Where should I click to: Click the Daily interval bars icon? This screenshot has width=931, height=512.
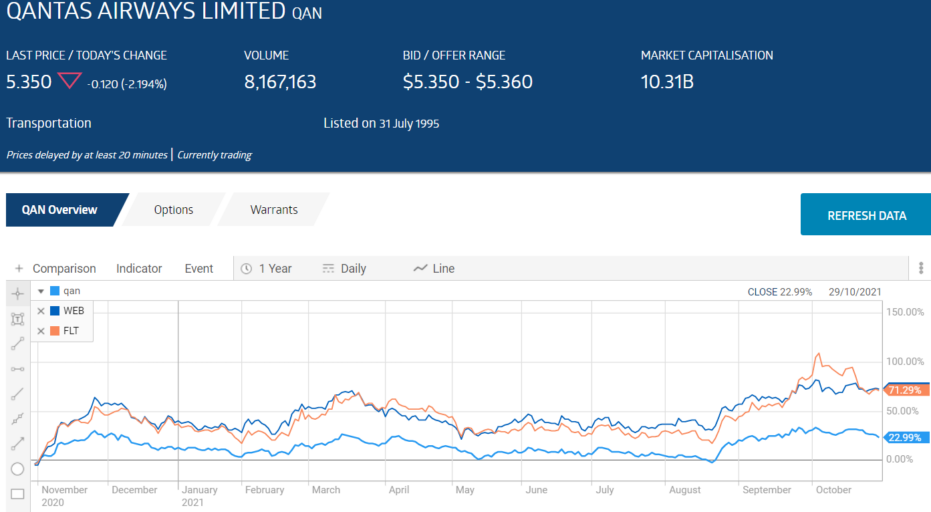tap(328, 268)
